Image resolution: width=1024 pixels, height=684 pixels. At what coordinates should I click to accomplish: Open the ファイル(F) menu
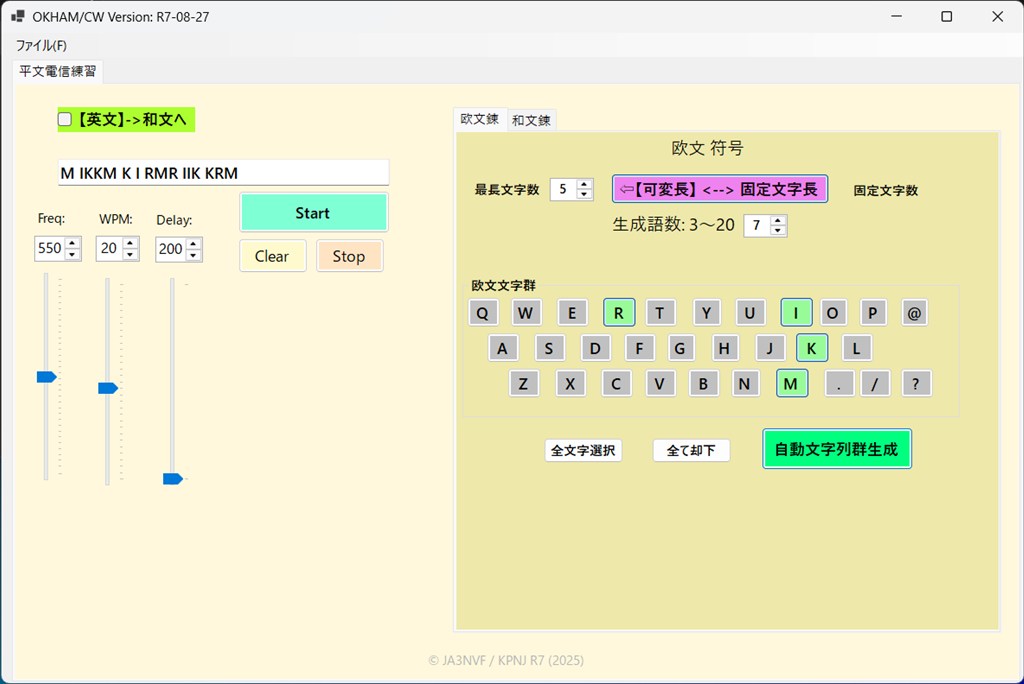pos(41,46)
